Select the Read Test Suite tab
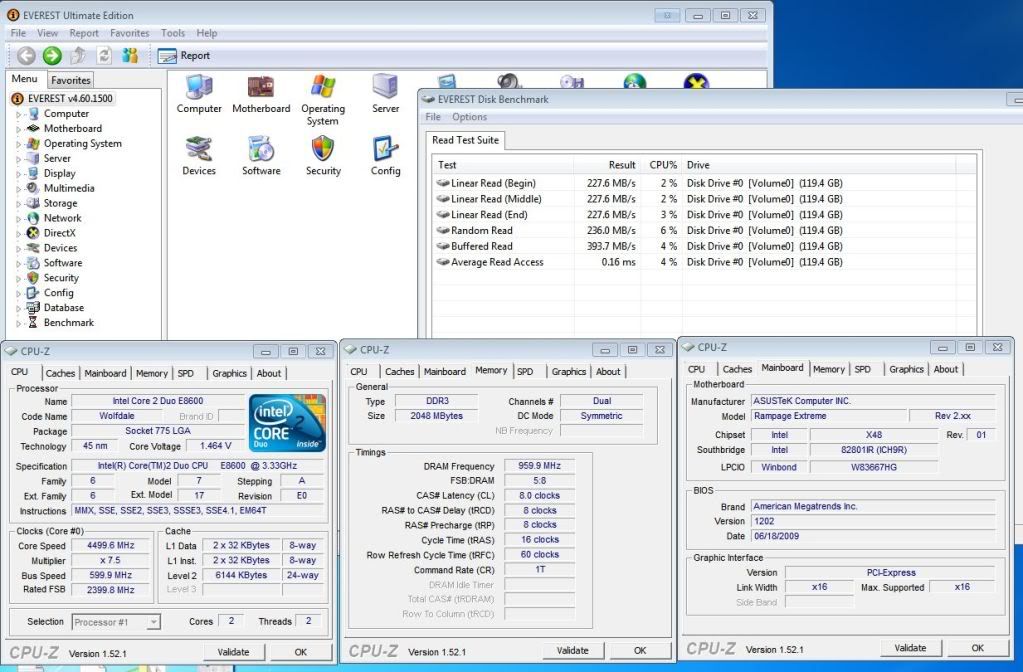The width and height of the screenshot is (1023, 672). click(x=465, y=140)
